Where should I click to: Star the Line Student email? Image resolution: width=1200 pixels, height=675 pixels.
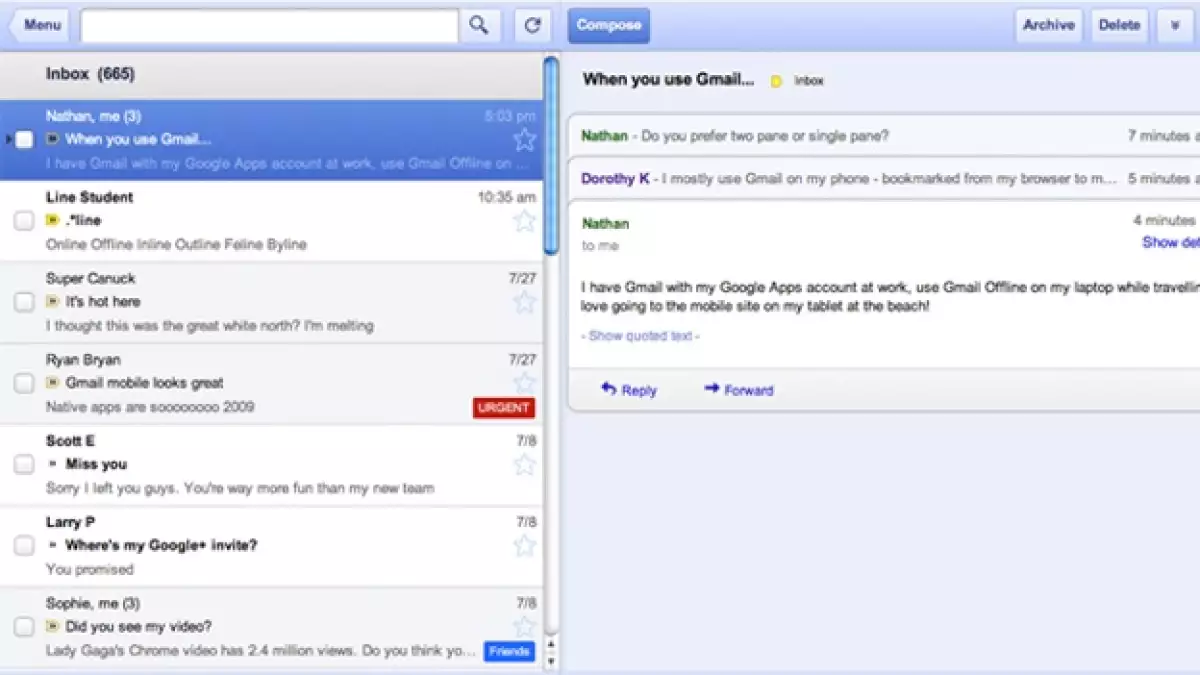524,221
